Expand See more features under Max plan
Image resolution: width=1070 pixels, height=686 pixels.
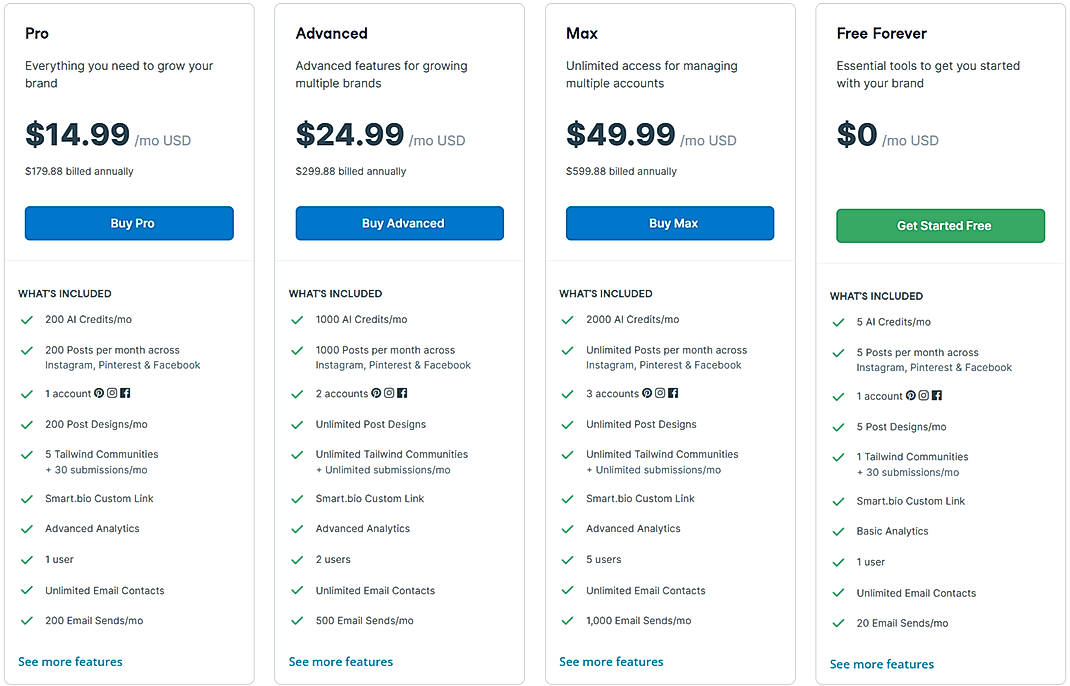click(x=611, y=662)
